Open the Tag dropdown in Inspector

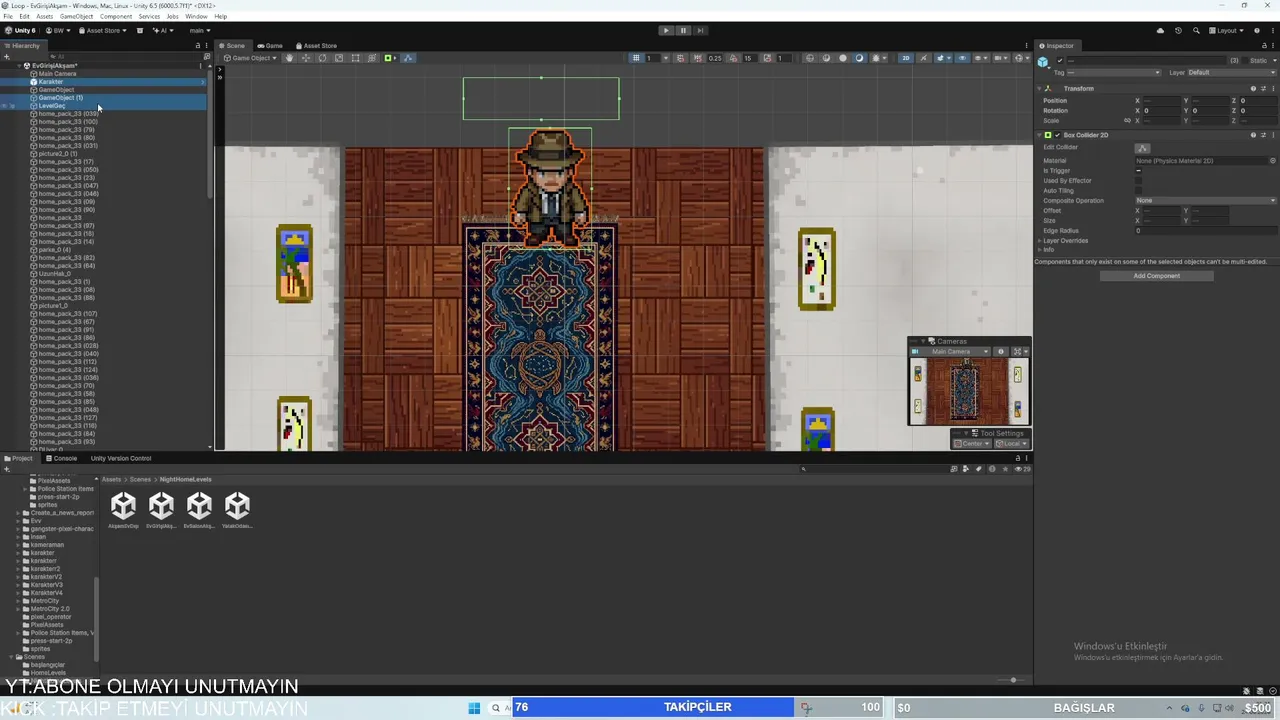point(1114,73)
